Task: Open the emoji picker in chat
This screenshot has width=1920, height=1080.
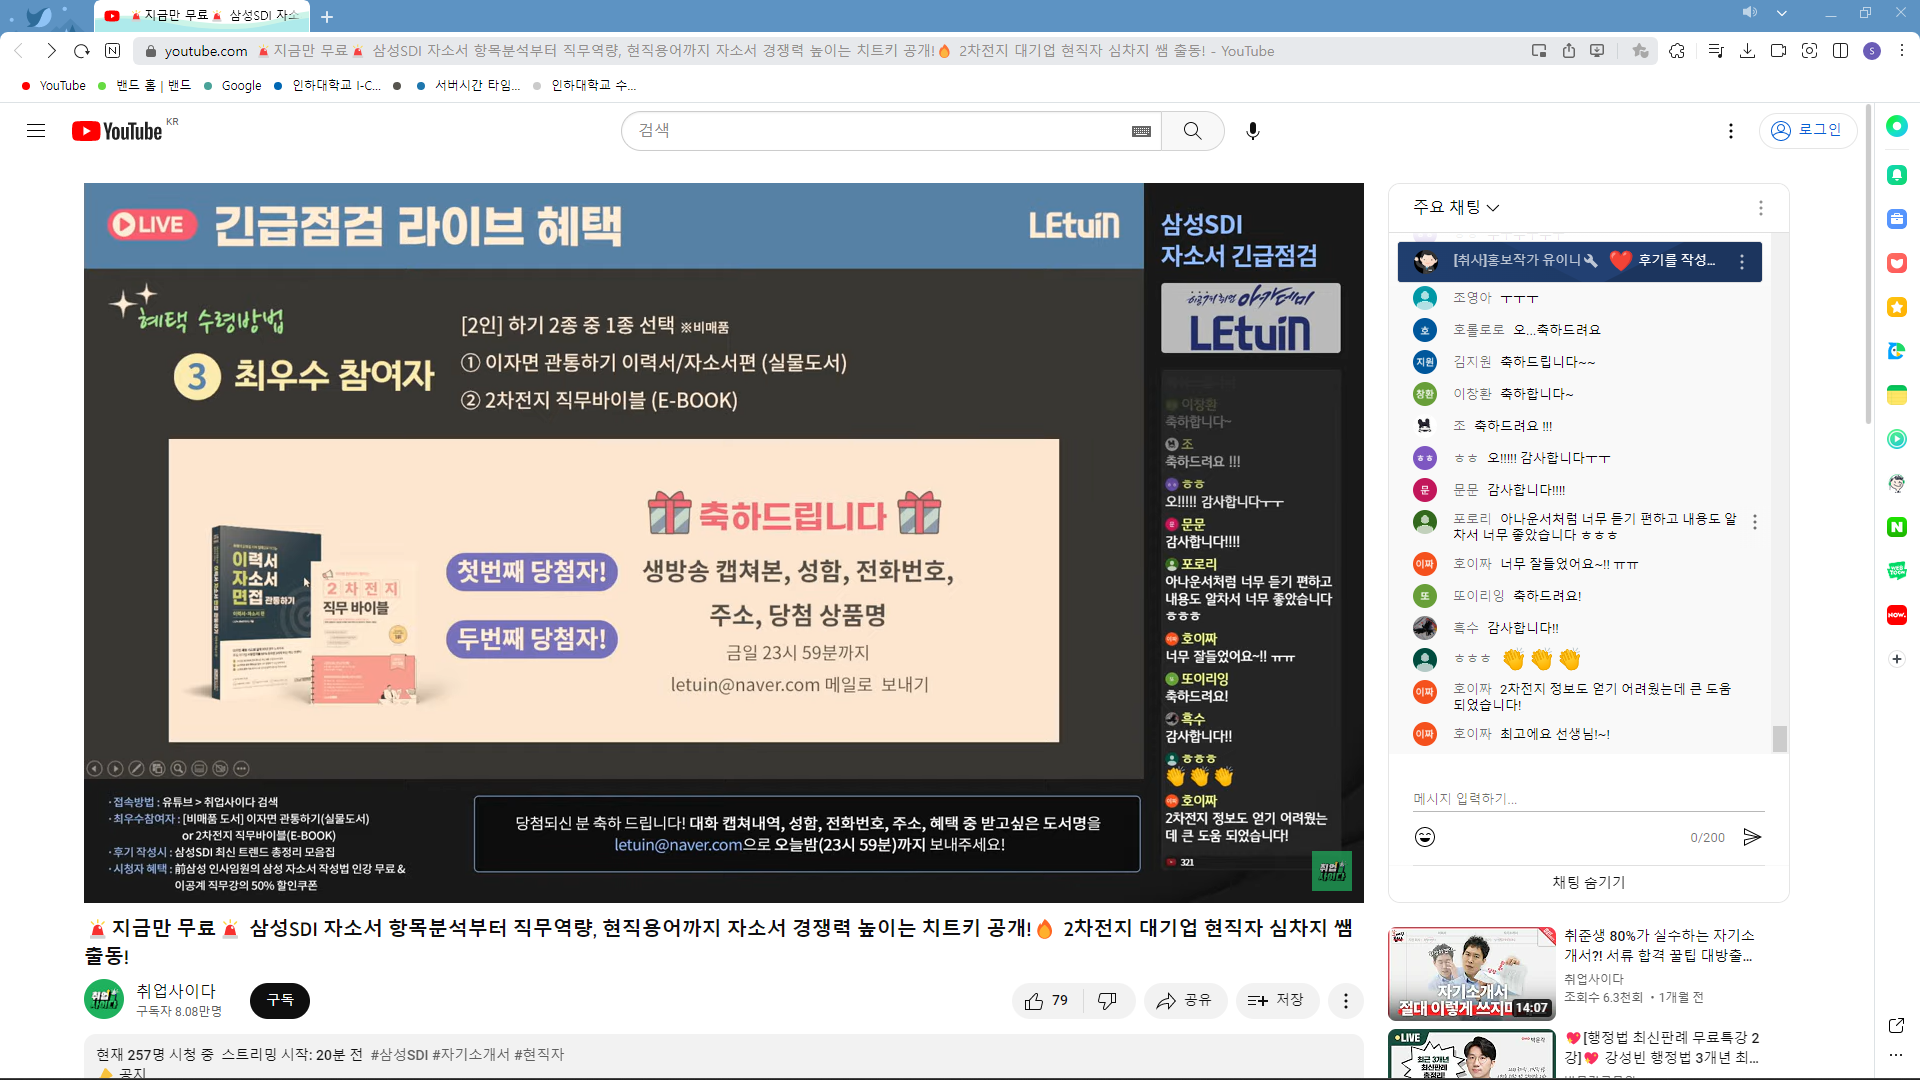Action: pyautogui.click(x=1425, y=837)
